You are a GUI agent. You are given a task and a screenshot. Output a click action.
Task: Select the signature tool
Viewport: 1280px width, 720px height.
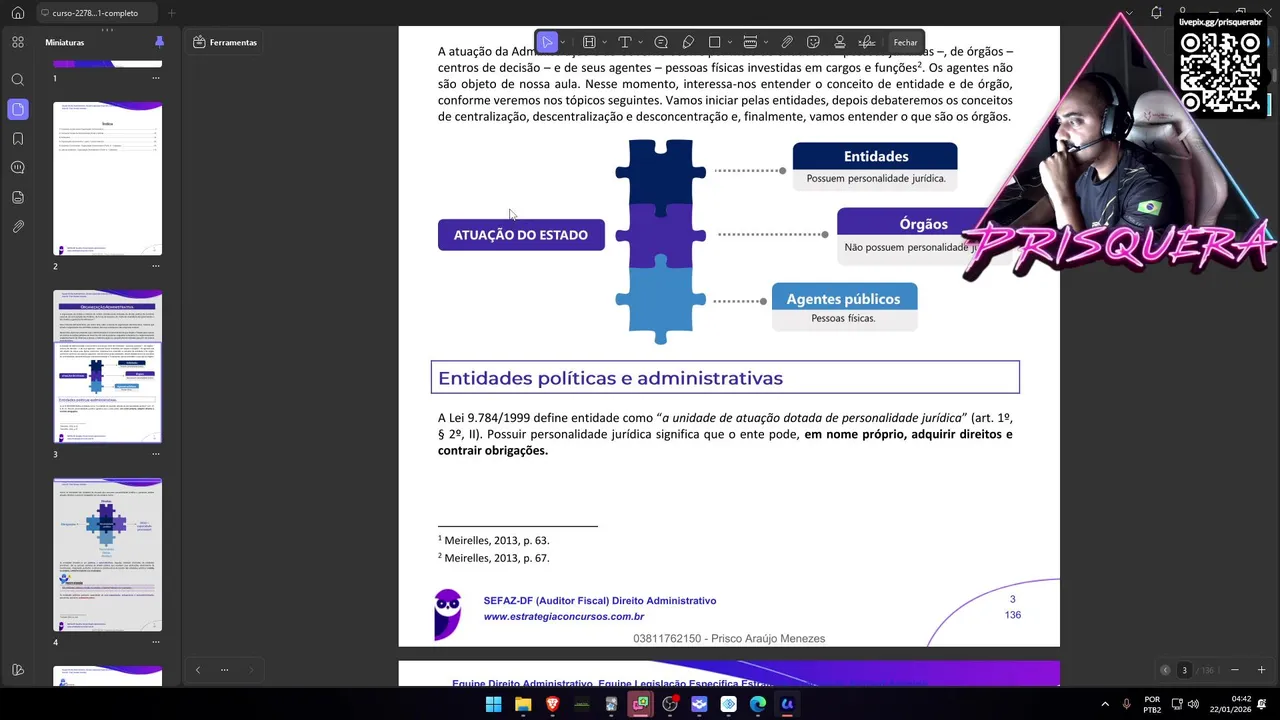[867, 42]
